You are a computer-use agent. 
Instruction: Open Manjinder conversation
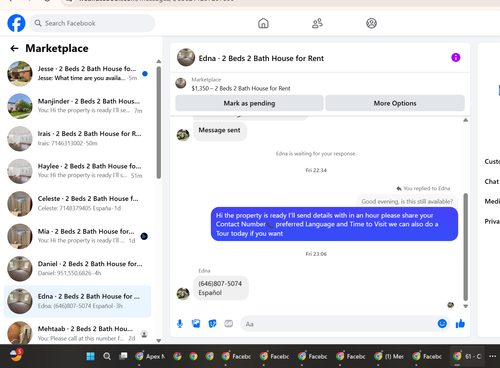point(77,106)
